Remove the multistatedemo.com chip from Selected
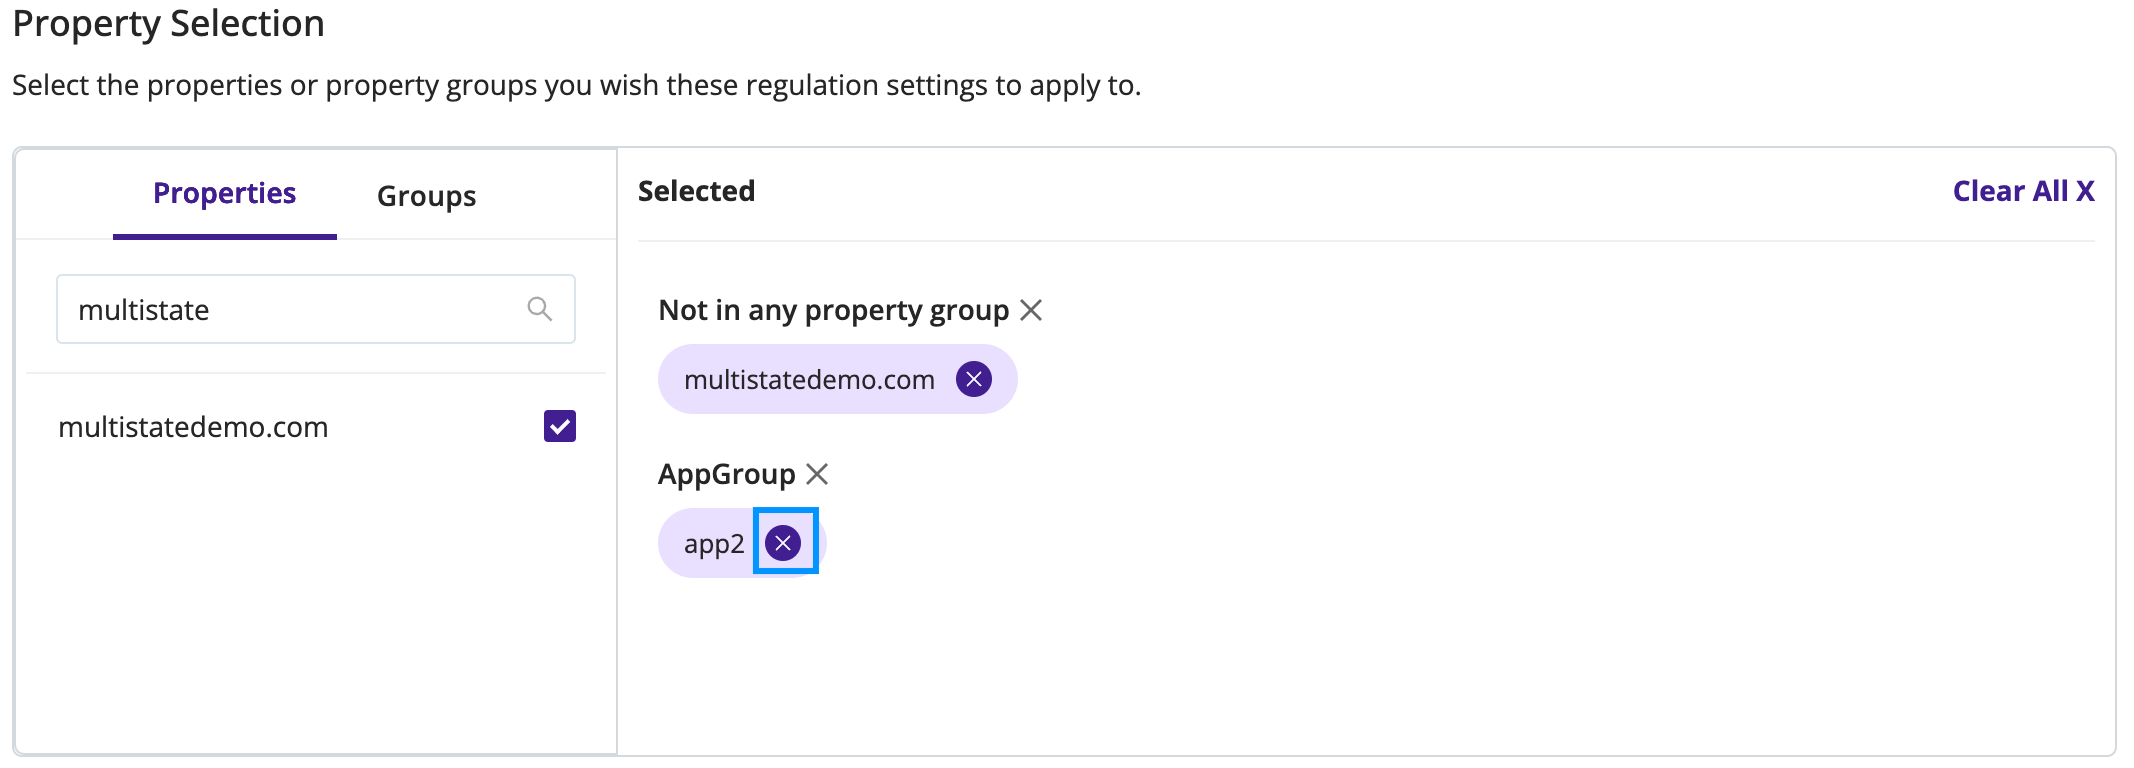 point(973,379)
